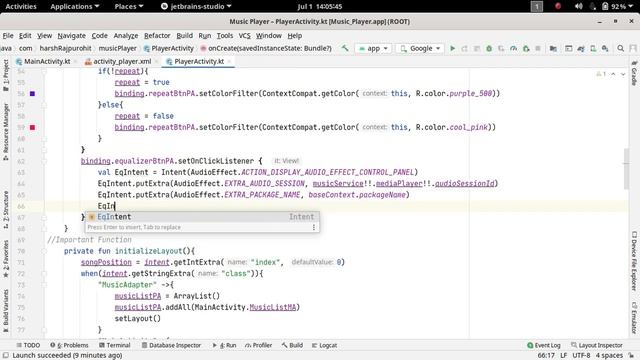Open the Places menu dropdown
640x360 pixels.
tap(129, 6)
